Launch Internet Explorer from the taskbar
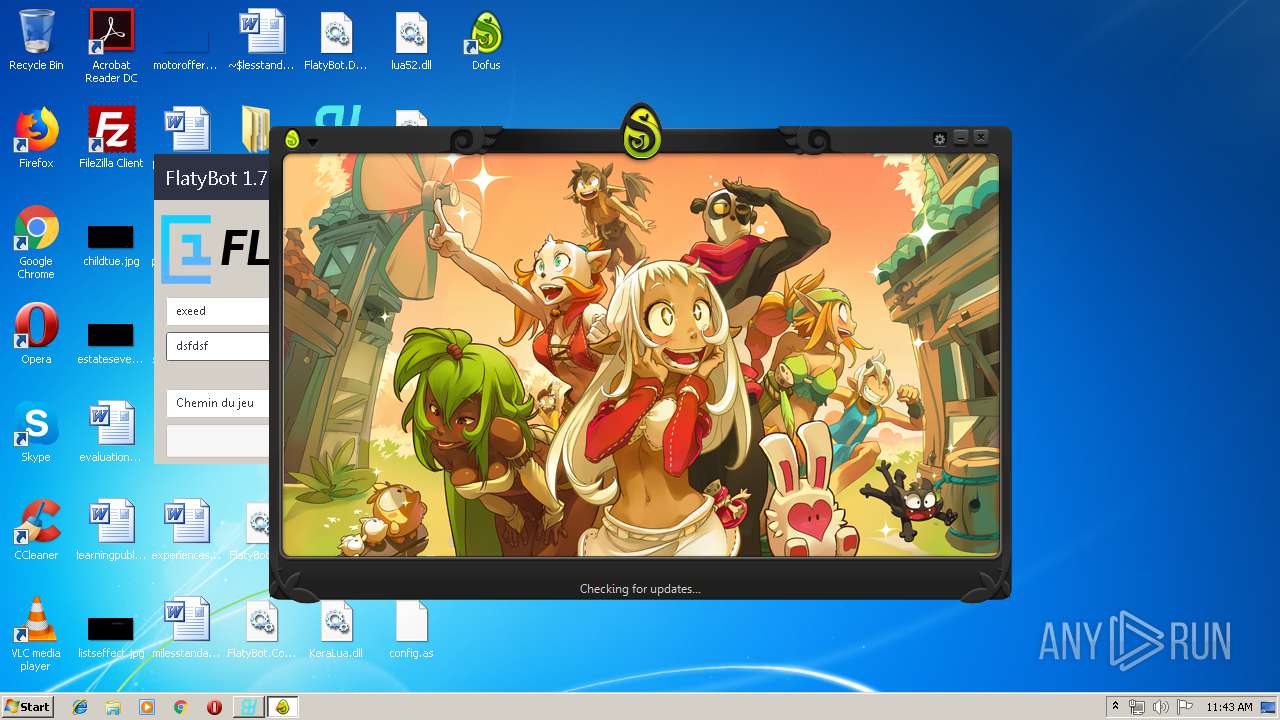The width and height of the screenshot is (1280, 720). pyautogui.click(x=80, y=707)
